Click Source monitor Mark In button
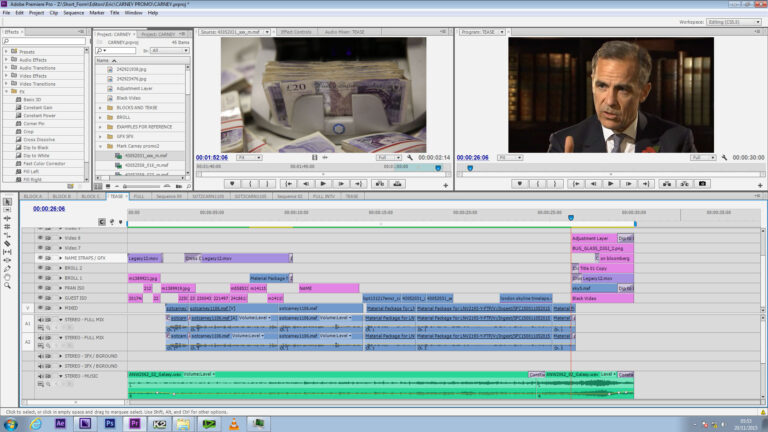 click(250, 184)
